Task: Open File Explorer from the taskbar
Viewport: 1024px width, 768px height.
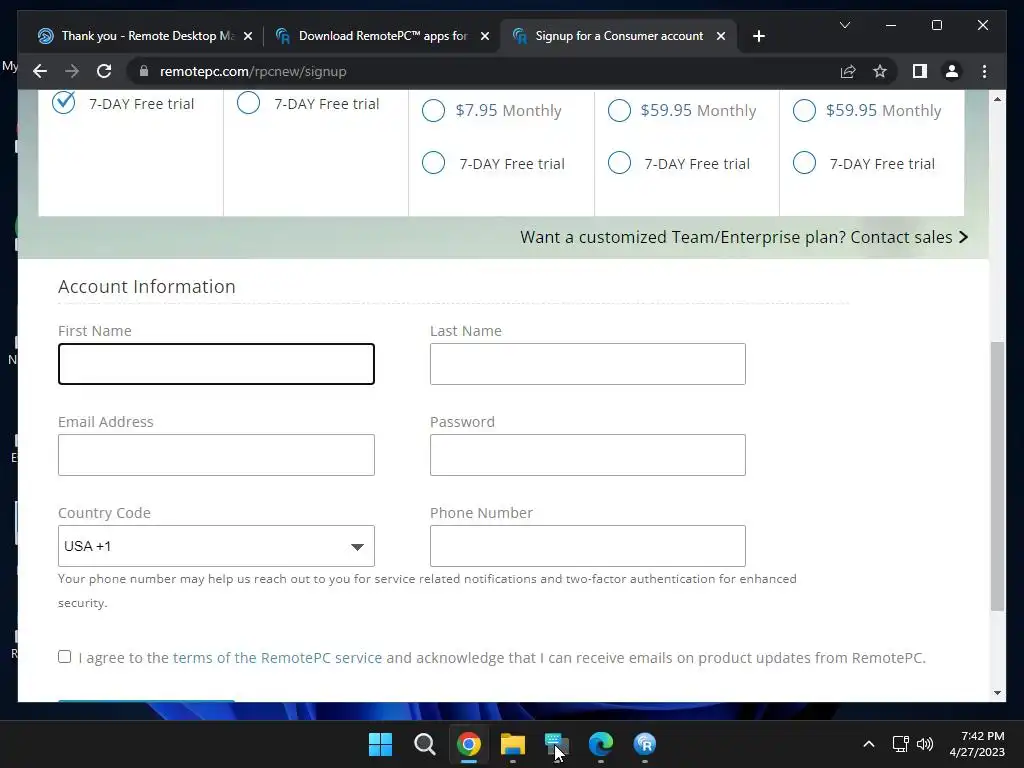Action: (x=513, y=744)
